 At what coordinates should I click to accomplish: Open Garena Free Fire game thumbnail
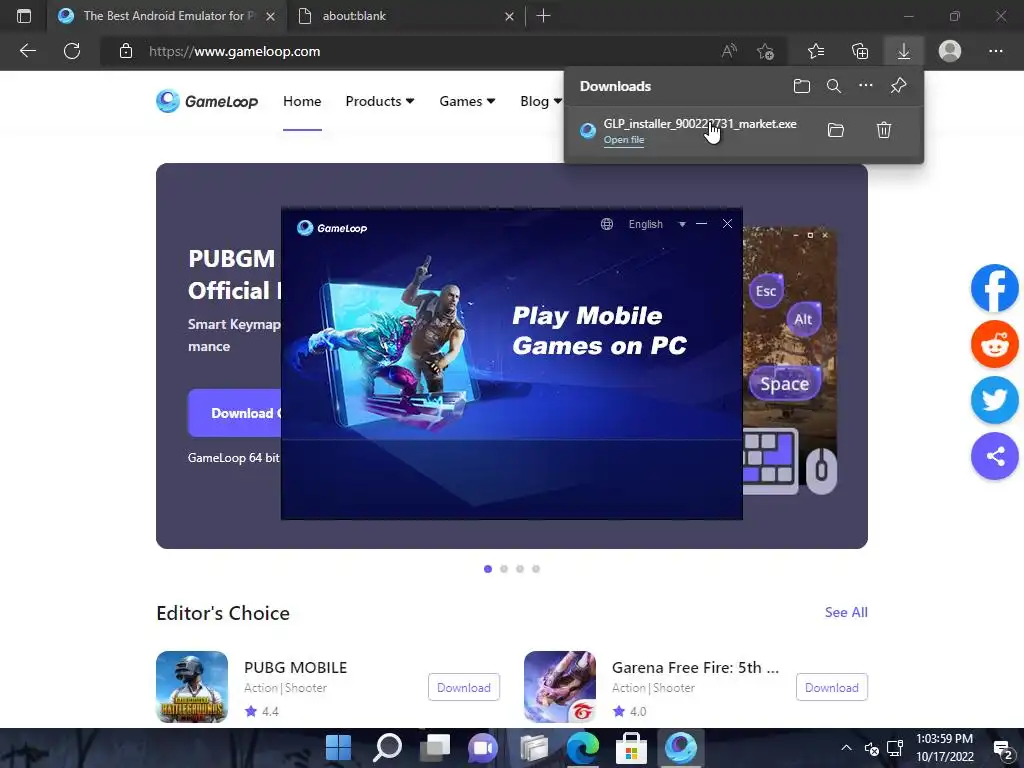560,686
